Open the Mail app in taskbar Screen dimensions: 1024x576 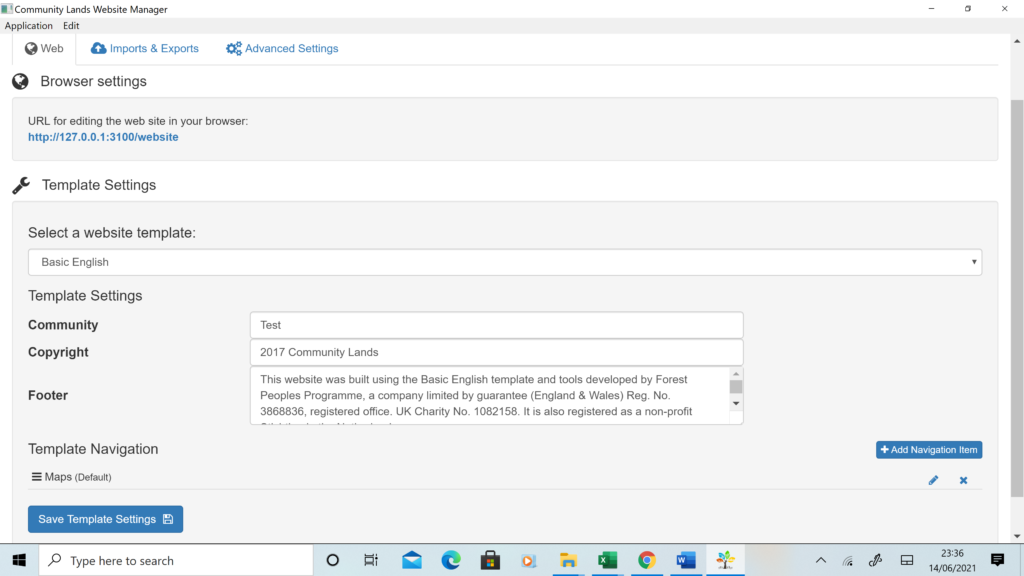tap(412, 560)
